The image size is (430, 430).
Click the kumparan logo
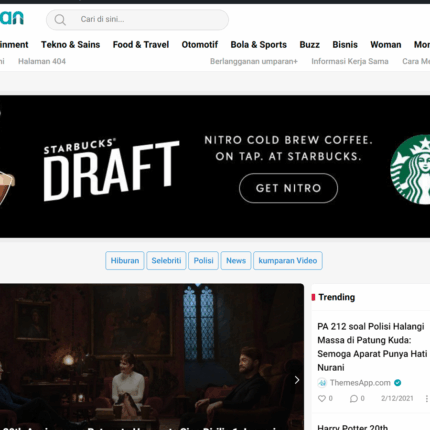12,18
